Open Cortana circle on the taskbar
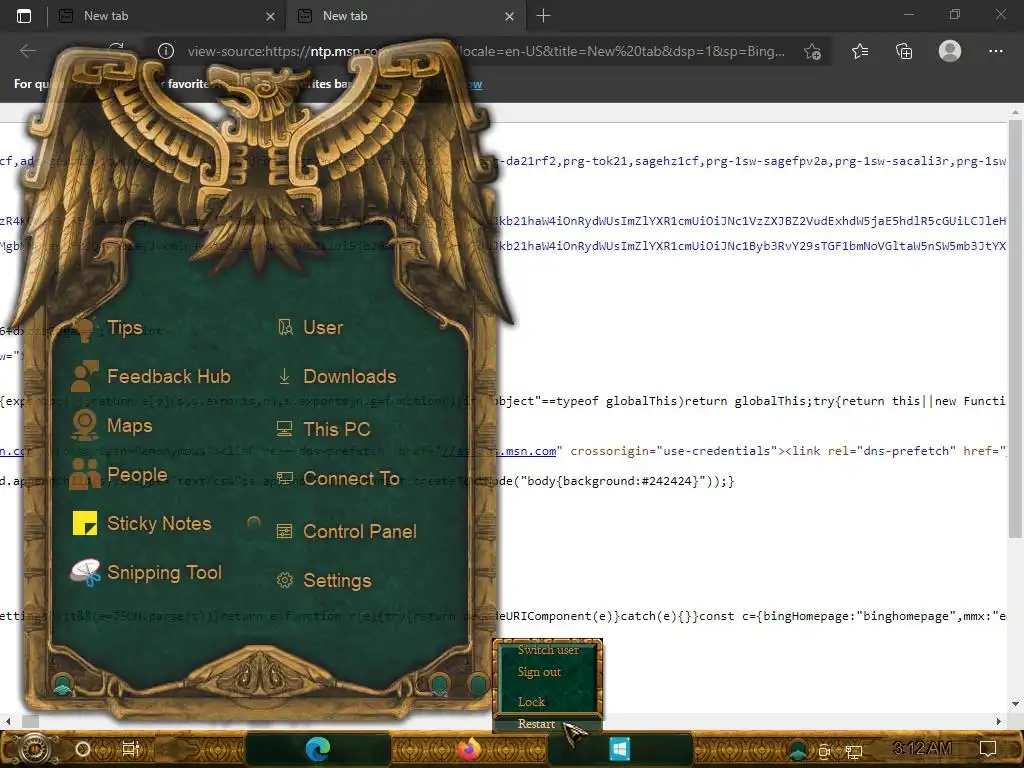The height and width of the screenshot is (768, 1024). [x=83, y=749]
